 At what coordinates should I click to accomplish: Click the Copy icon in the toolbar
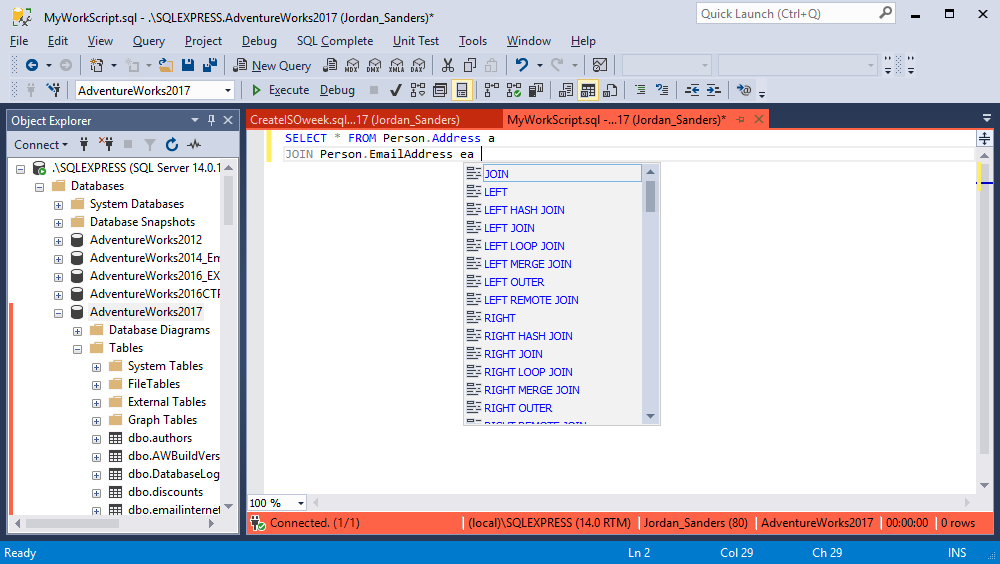470,65
